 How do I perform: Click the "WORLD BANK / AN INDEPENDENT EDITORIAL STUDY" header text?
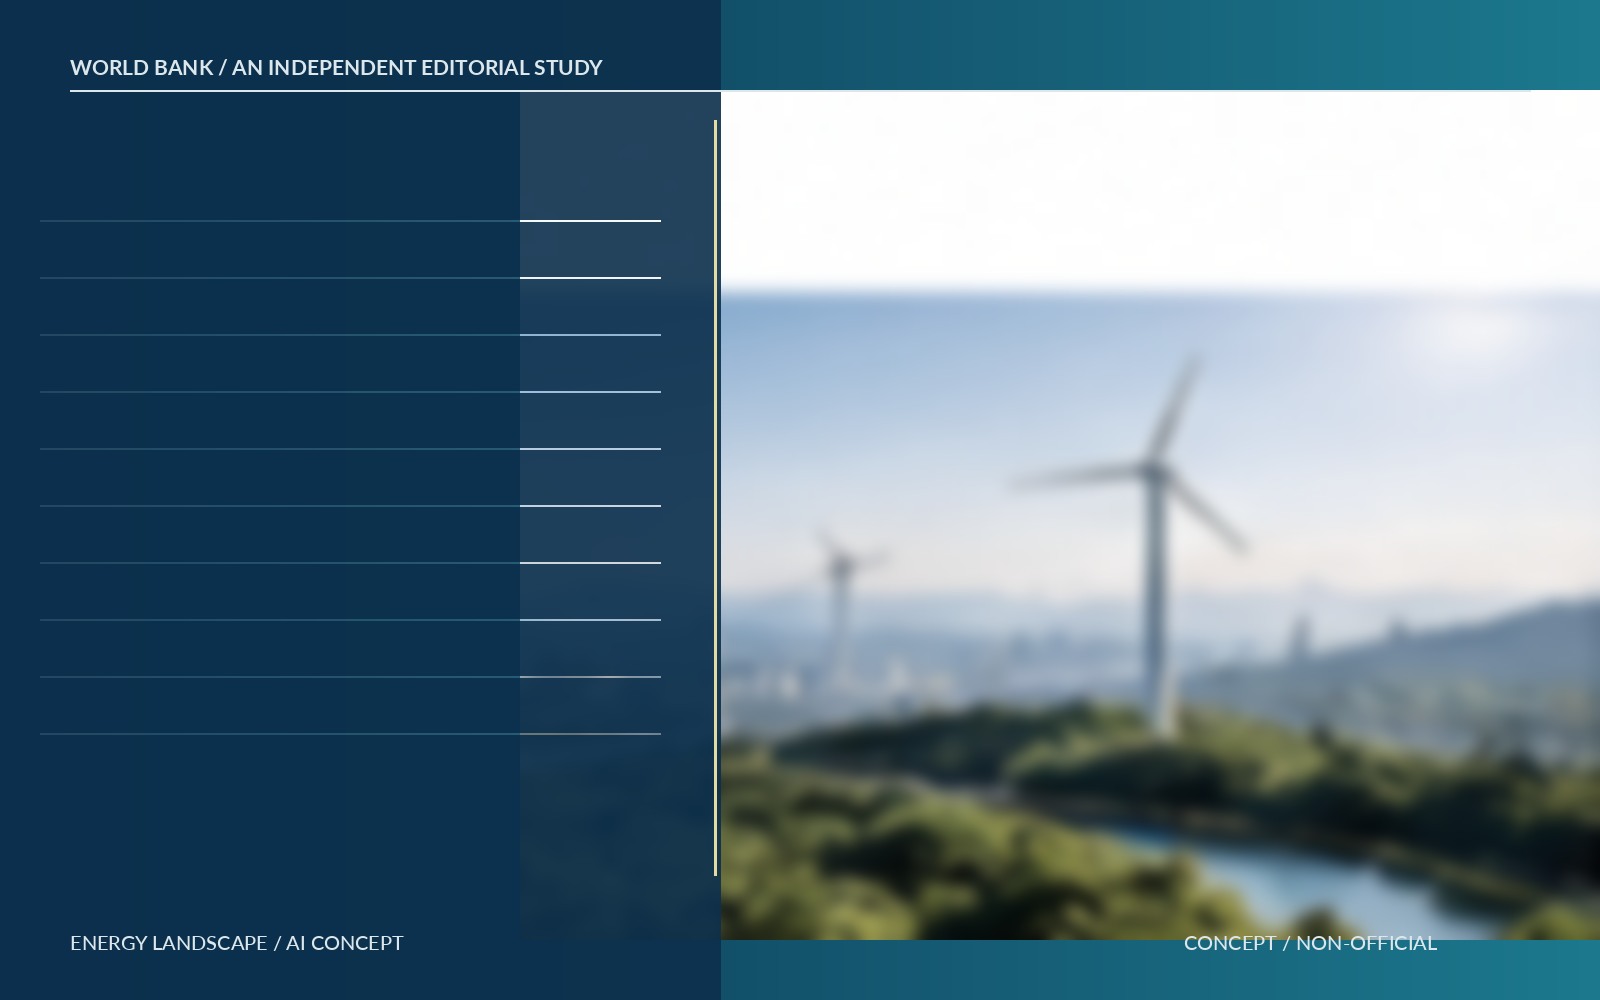(336, 67)
